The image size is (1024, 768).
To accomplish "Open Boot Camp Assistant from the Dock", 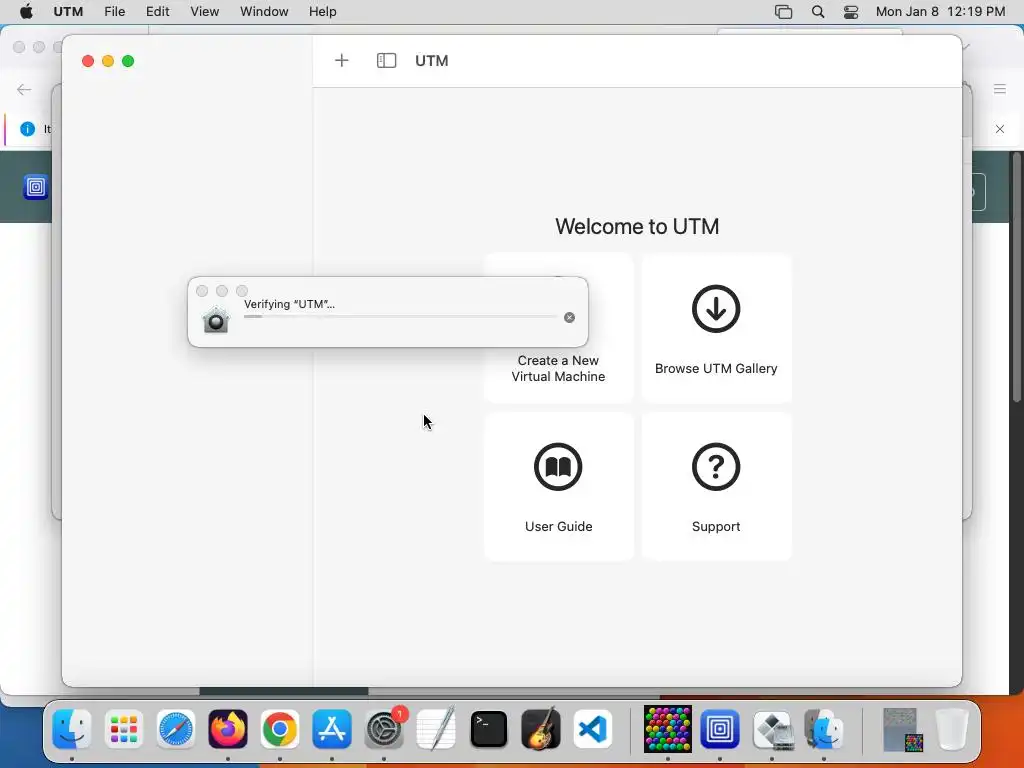I will (x=772, y=729).
